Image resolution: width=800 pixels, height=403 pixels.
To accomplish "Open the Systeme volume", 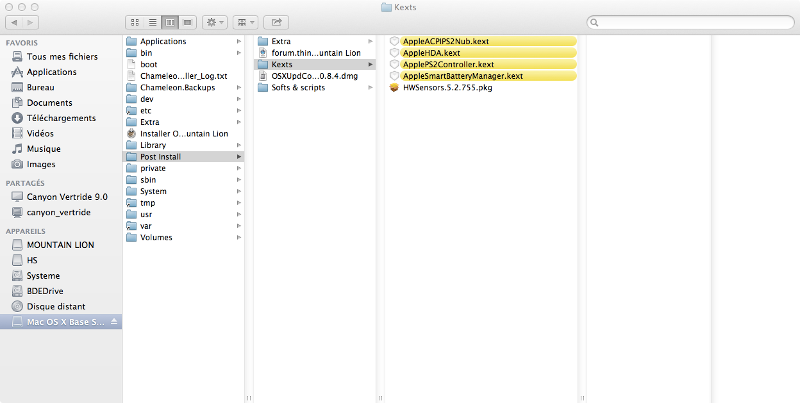I will click(x=61, y=275).
